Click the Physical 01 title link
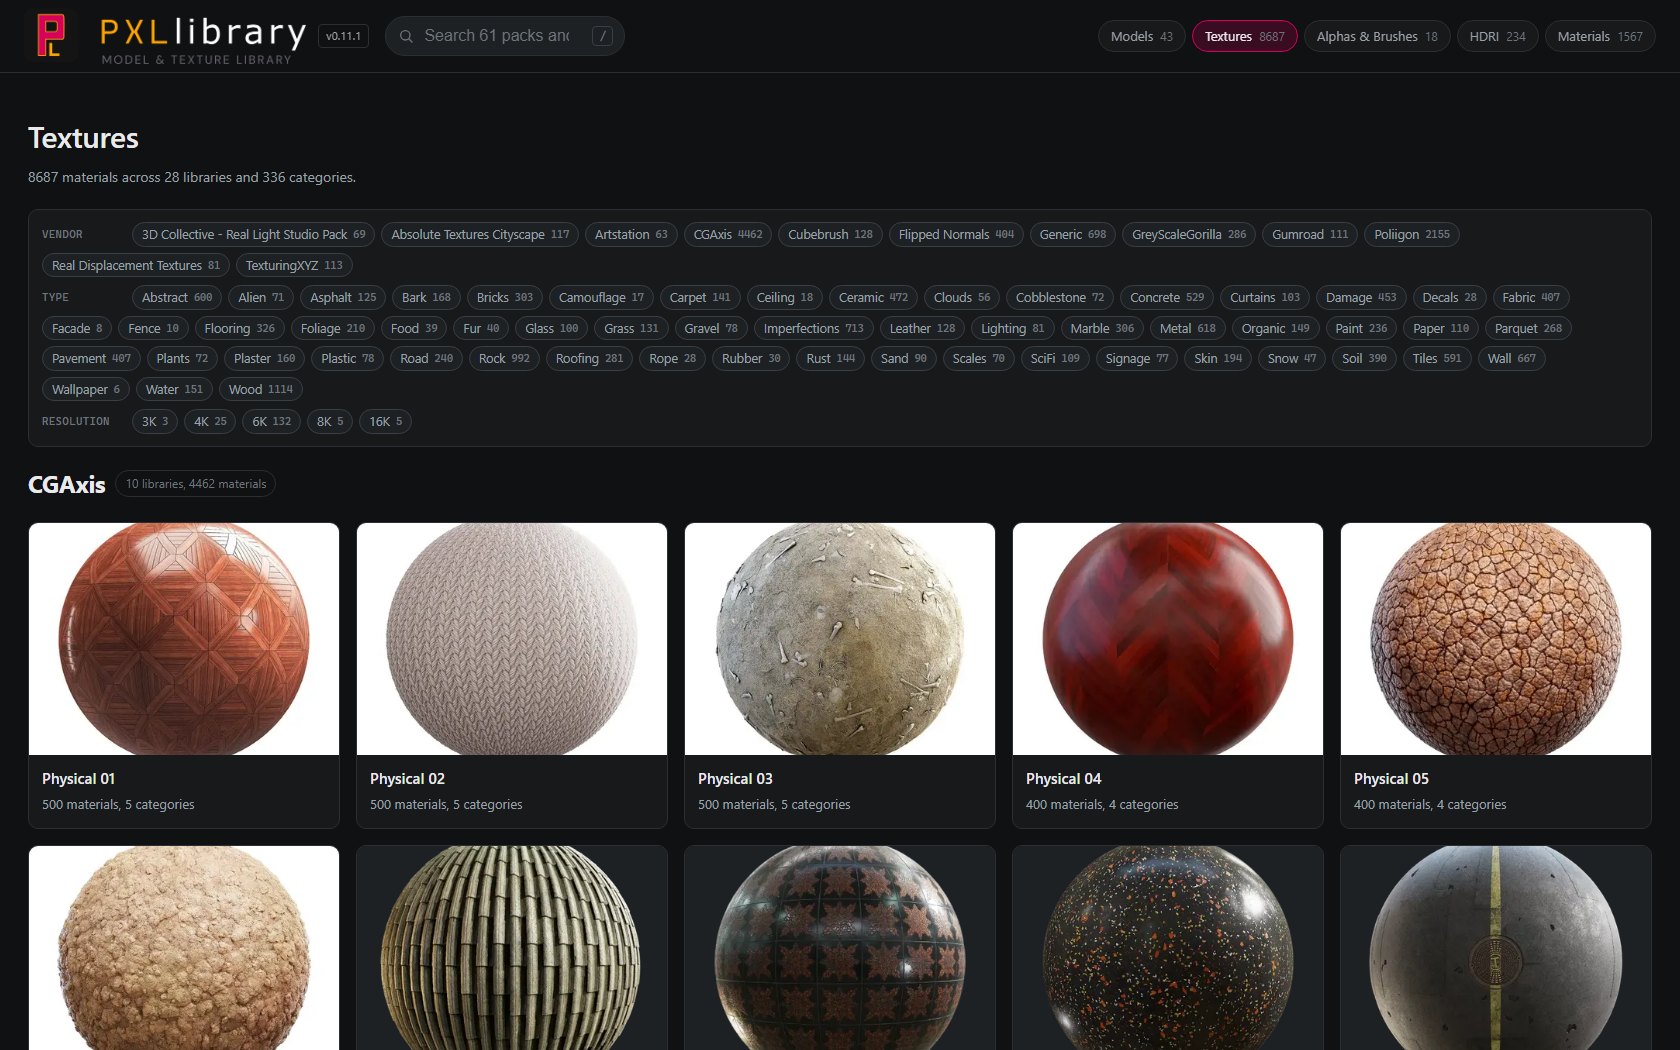This screenshot has width=1680, height=1050. click(79, 779)
